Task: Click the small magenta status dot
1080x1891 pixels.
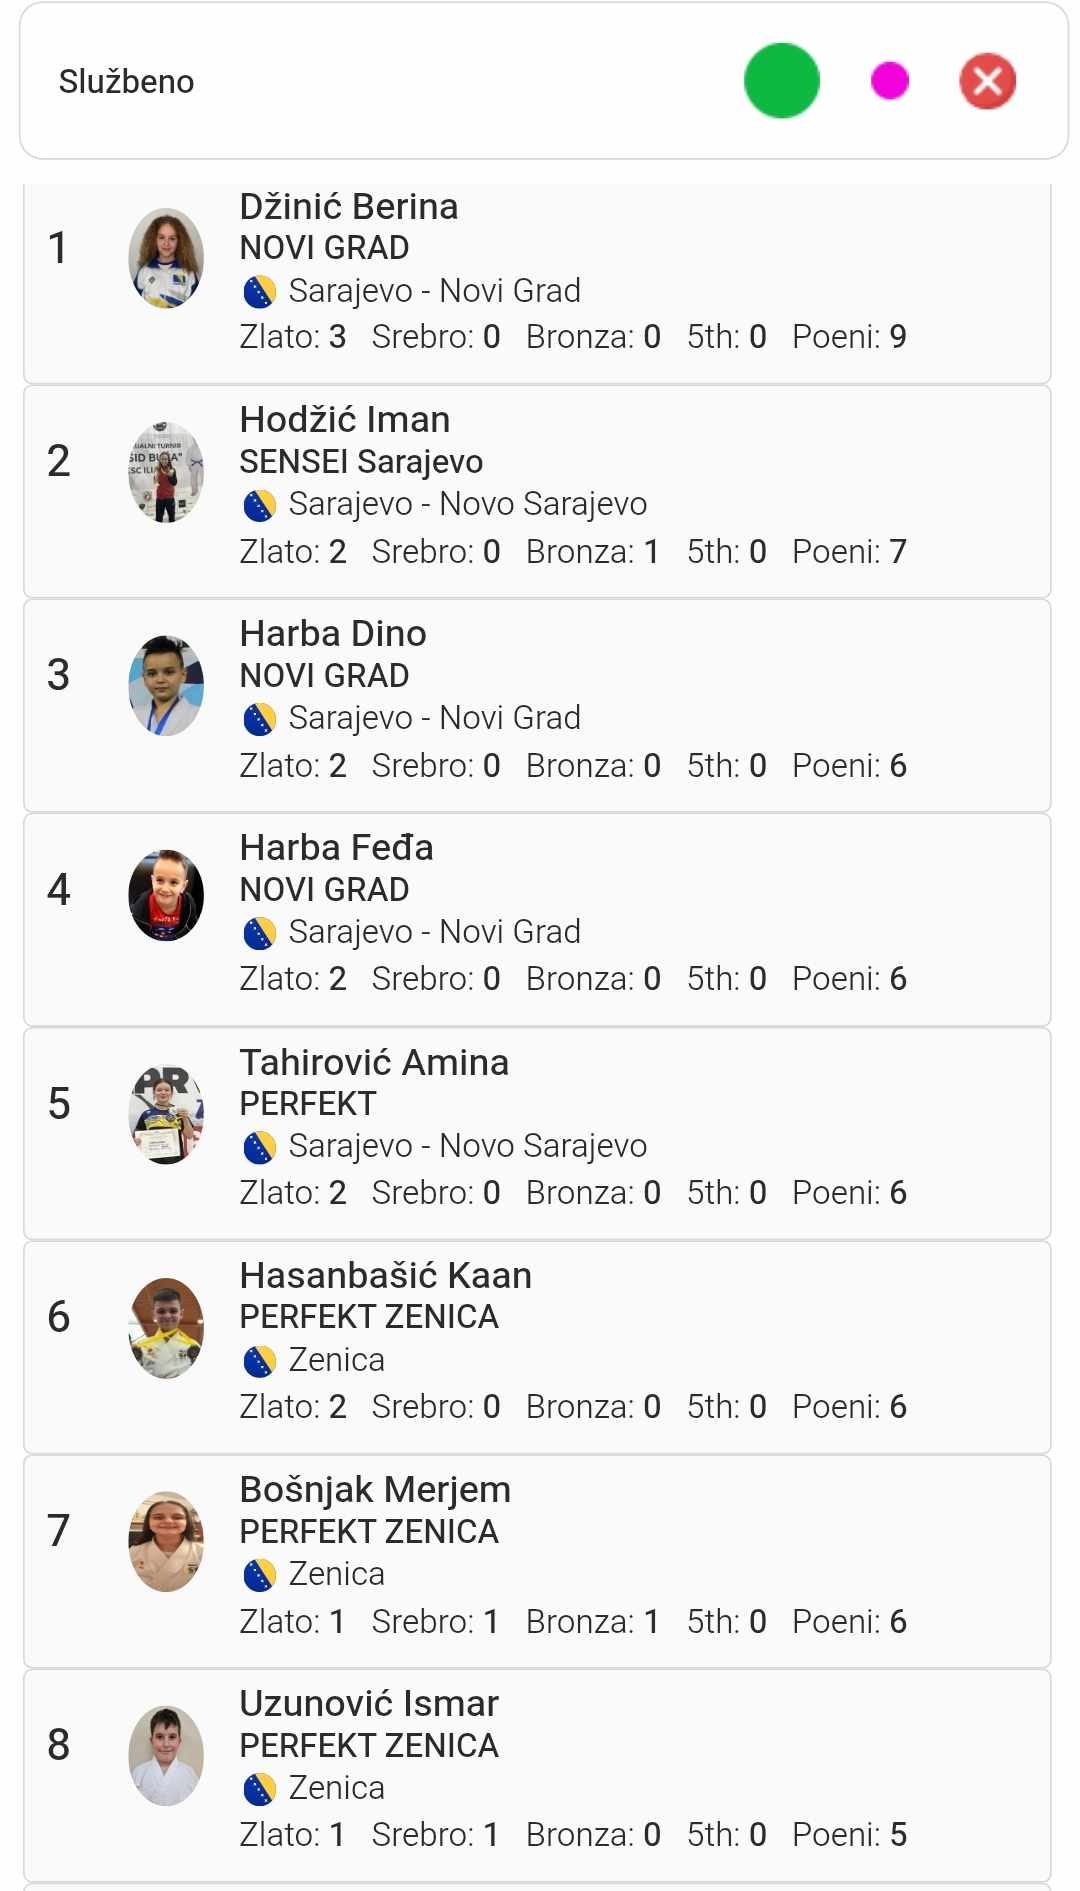Action: (889, 81)
